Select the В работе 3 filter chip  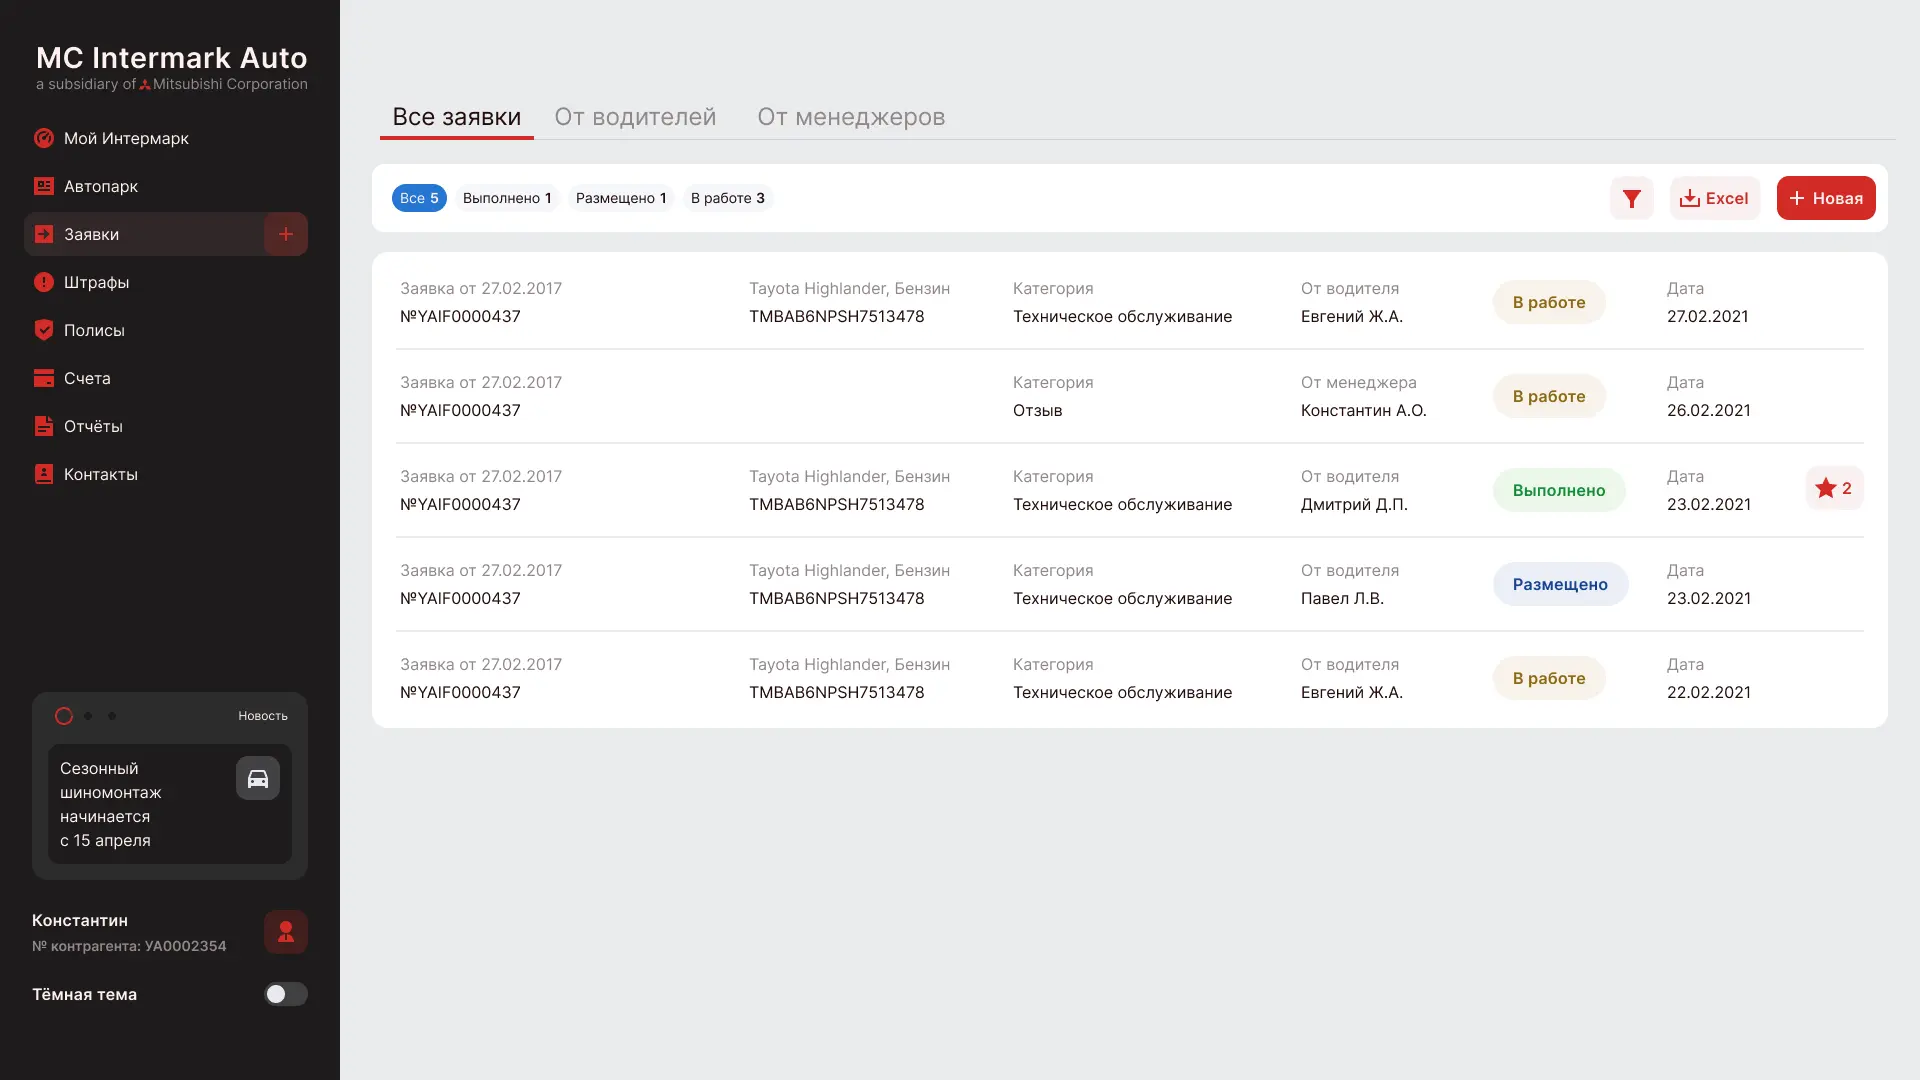(x=728, y=198)
